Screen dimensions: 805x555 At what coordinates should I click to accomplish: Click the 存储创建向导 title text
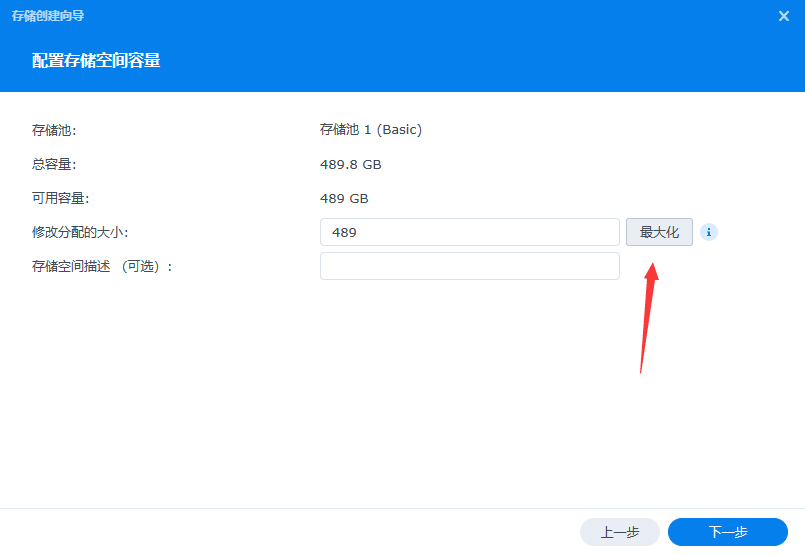pyautogui.click(x=48, y=16)
